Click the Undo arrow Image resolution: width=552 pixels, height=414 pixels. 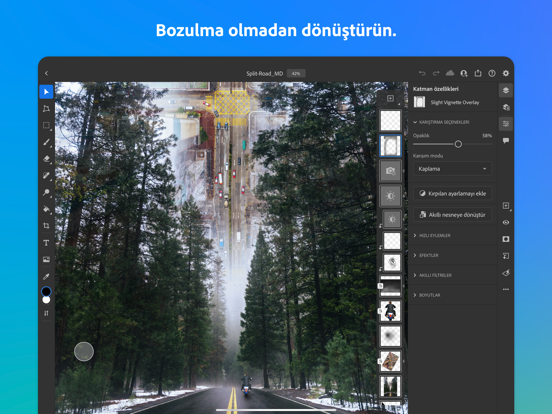tap(422, 73)
